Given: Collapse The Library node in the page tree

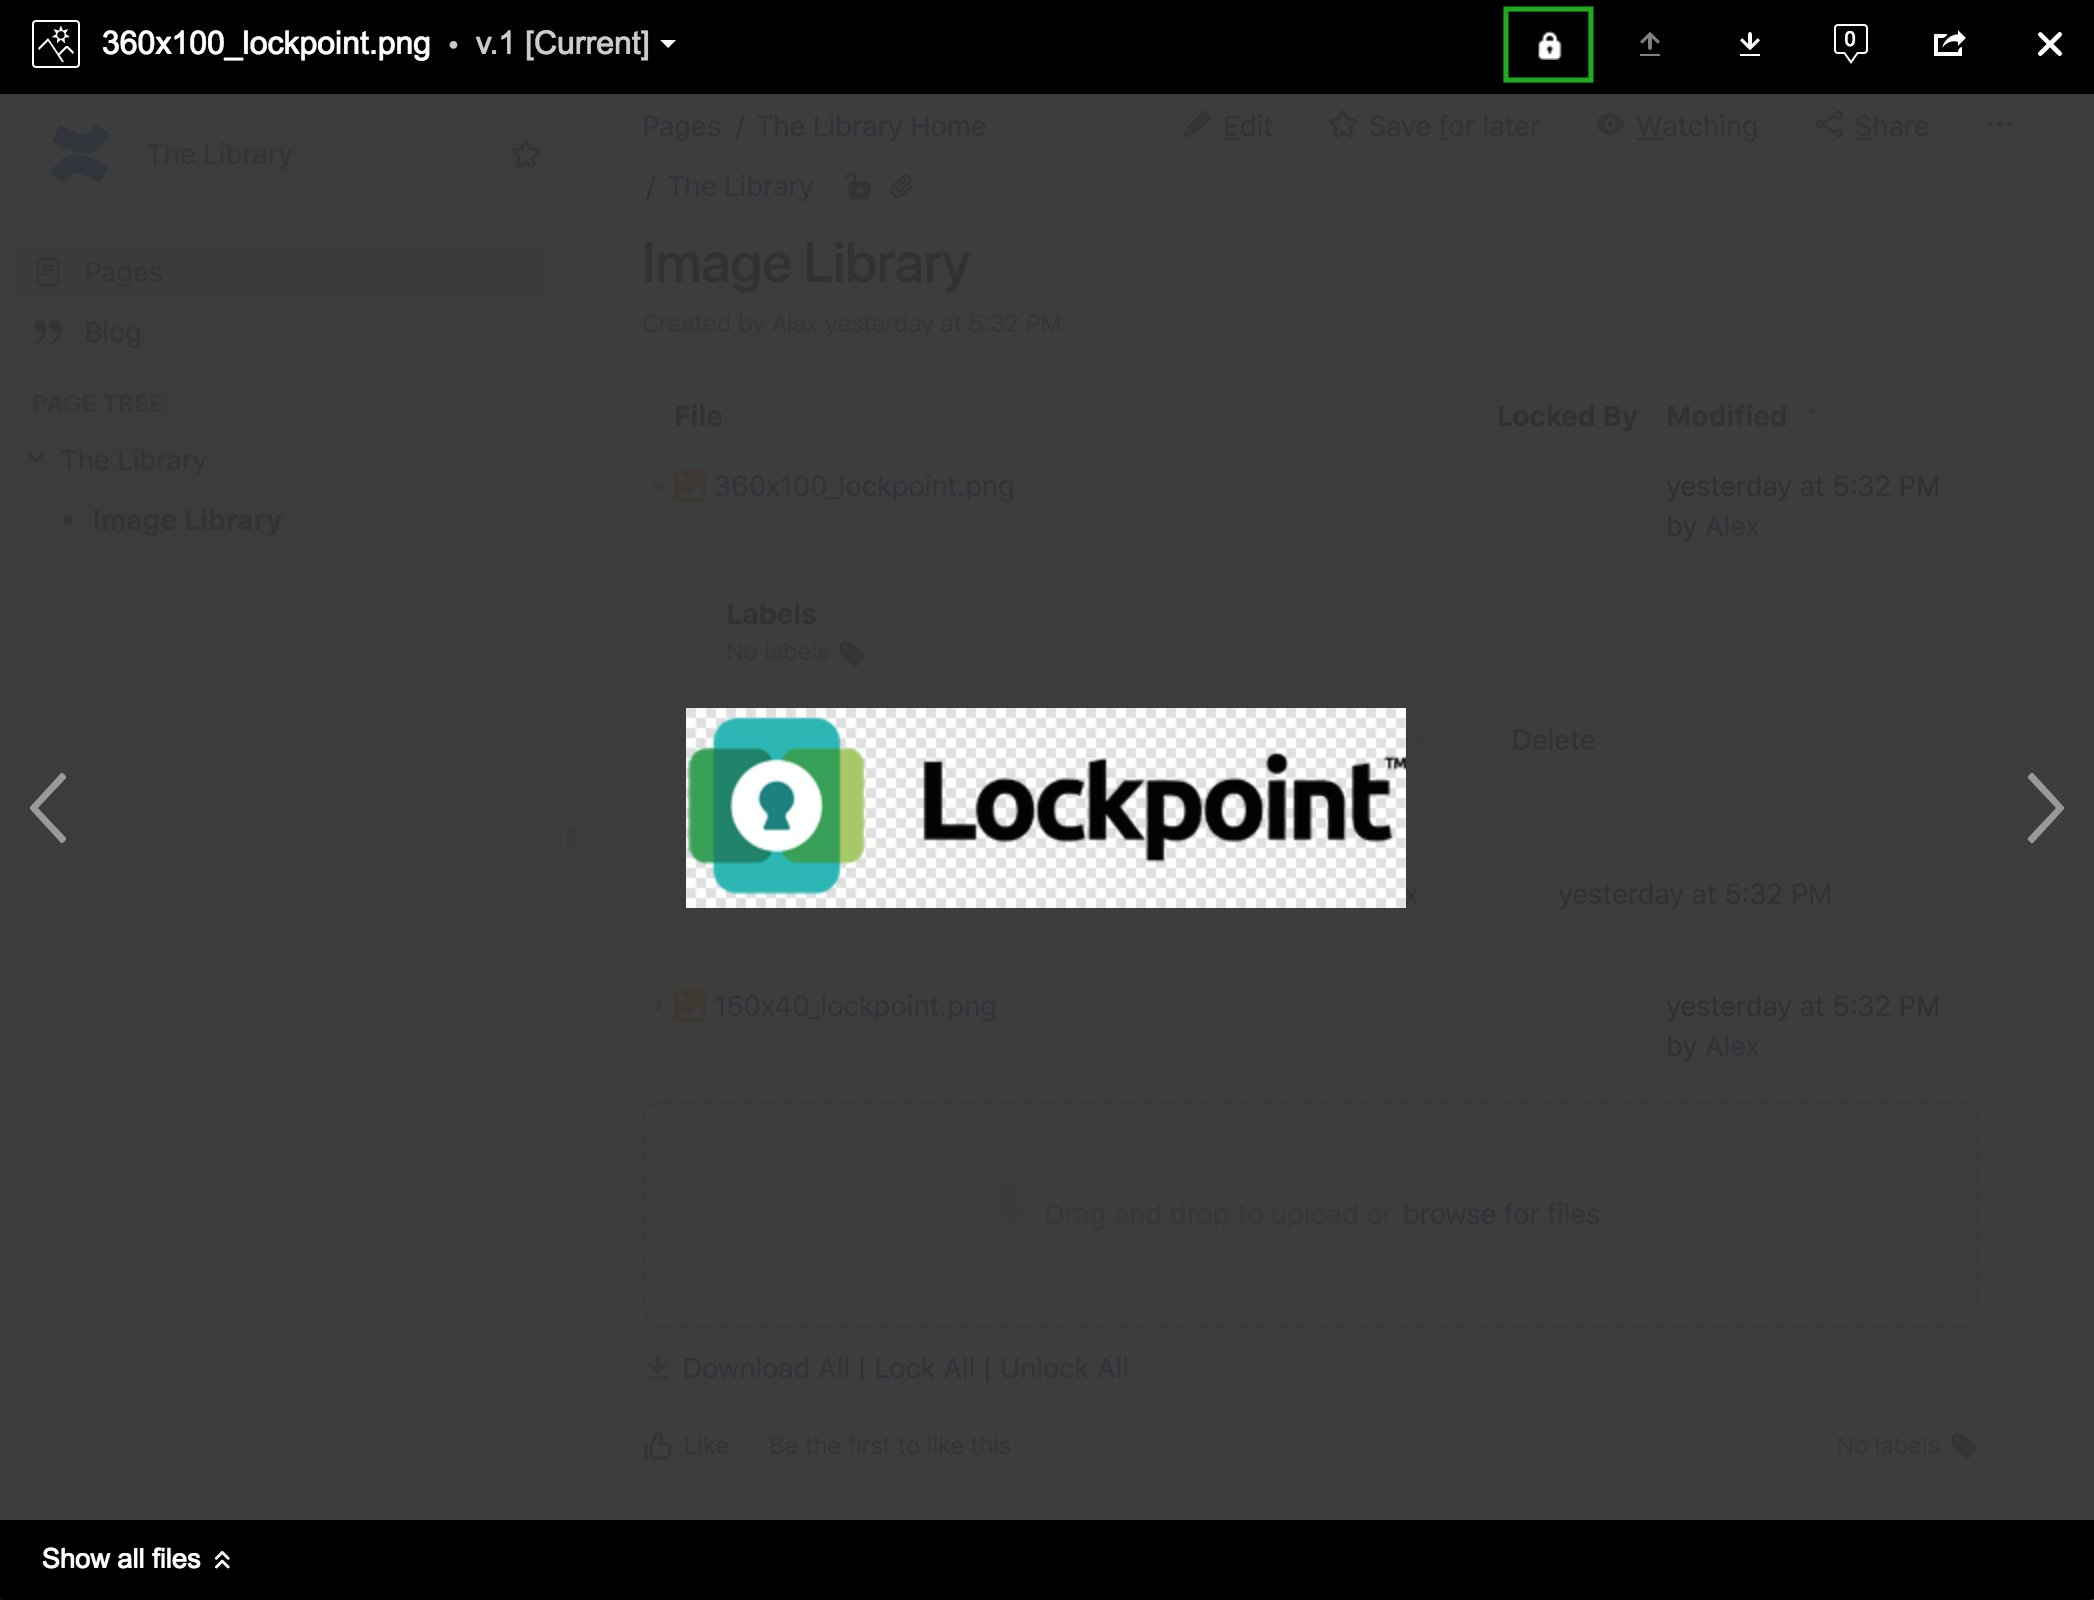Looking at the screenshot, I should (36, 459).
